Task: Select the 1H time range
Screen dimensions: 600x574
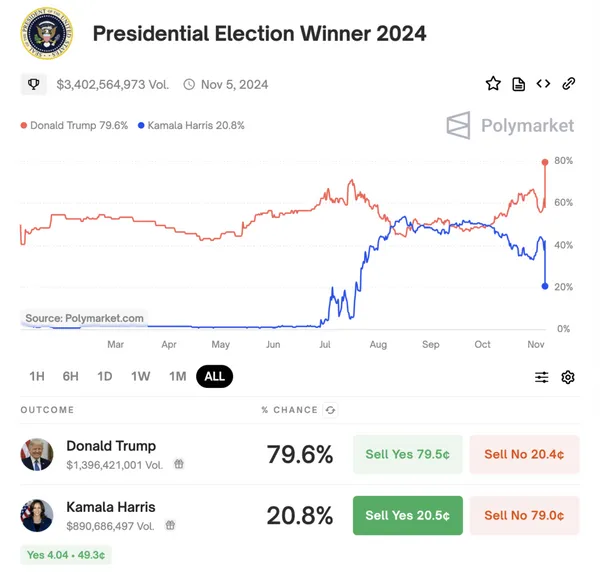Action: pyautogui.click(x=37, y=377)
